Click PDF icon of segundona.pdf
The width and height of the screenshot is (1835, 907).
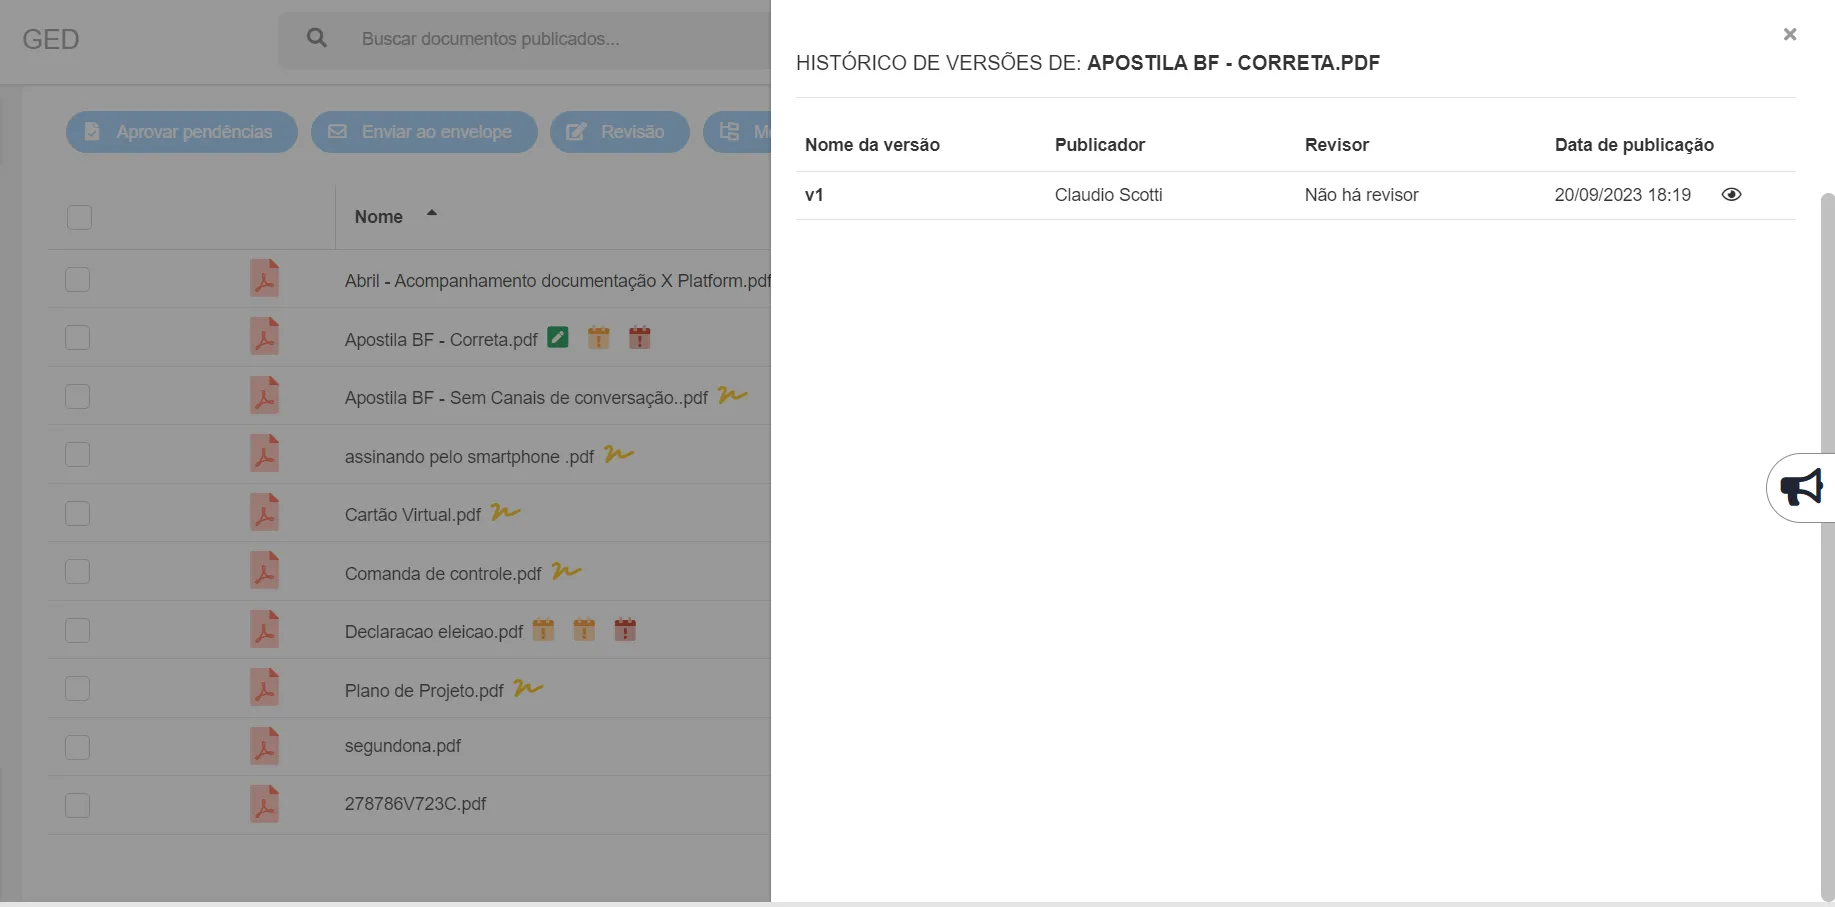coord(264,747)
